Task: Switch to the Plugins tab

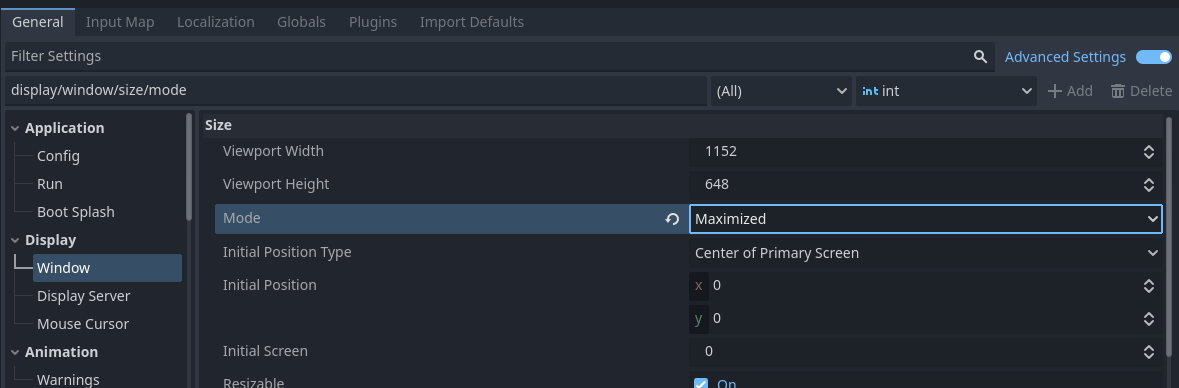Action: point(373,22)
